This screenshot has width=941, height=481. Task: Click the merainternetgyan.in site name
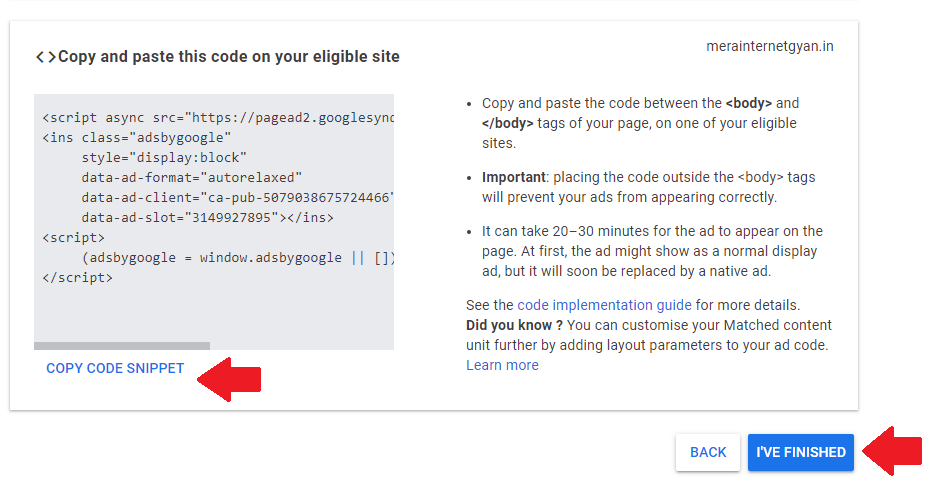click(769, 46)
